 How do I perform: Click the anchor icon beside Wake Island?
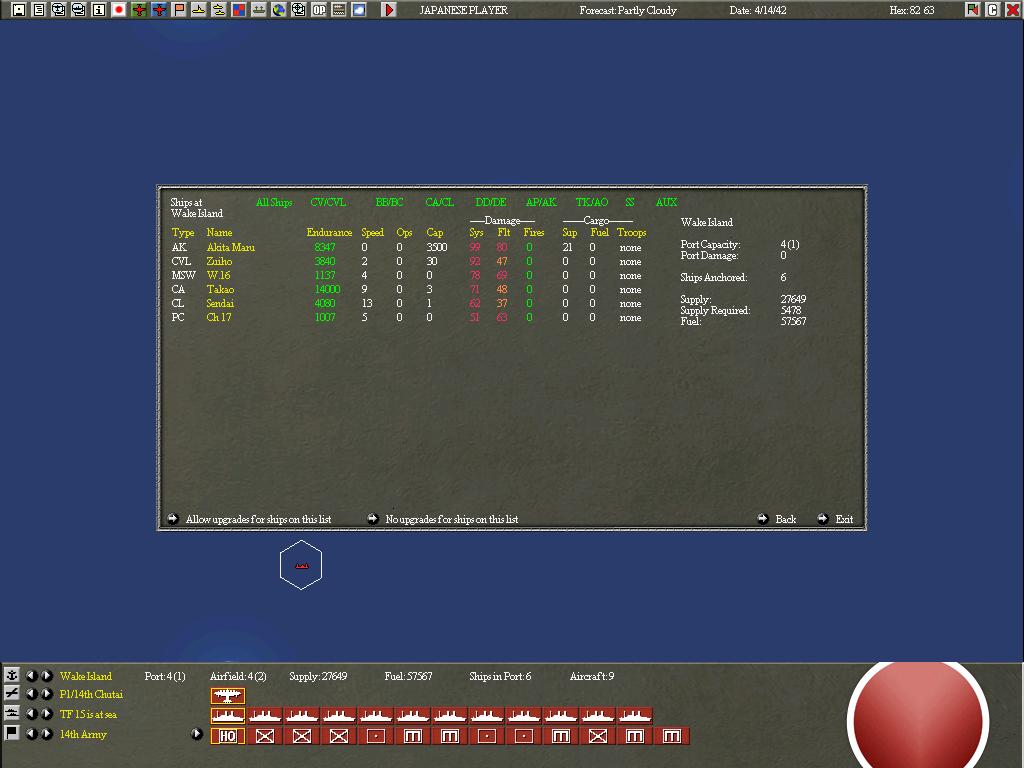click(x=12, y=675)
